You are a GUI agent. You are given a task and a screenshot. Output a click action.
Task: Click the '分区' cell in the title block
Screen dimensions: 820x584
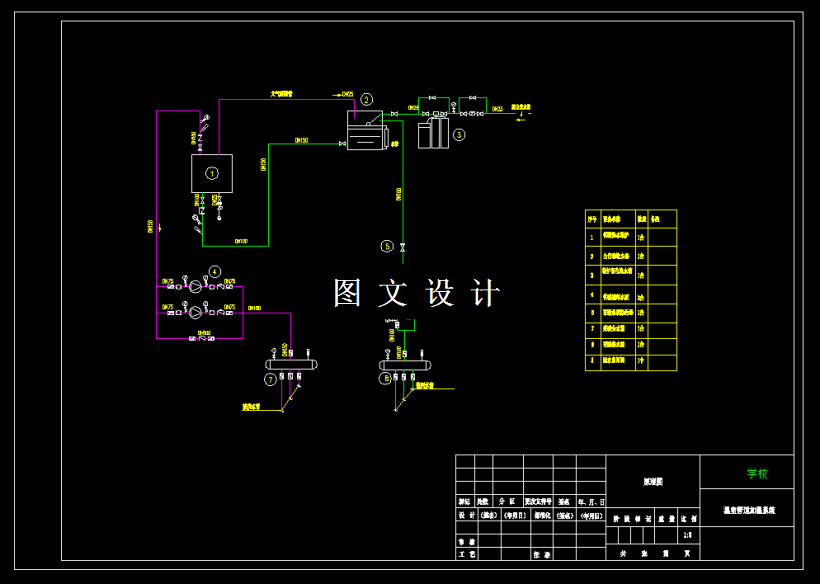(508, 501)
